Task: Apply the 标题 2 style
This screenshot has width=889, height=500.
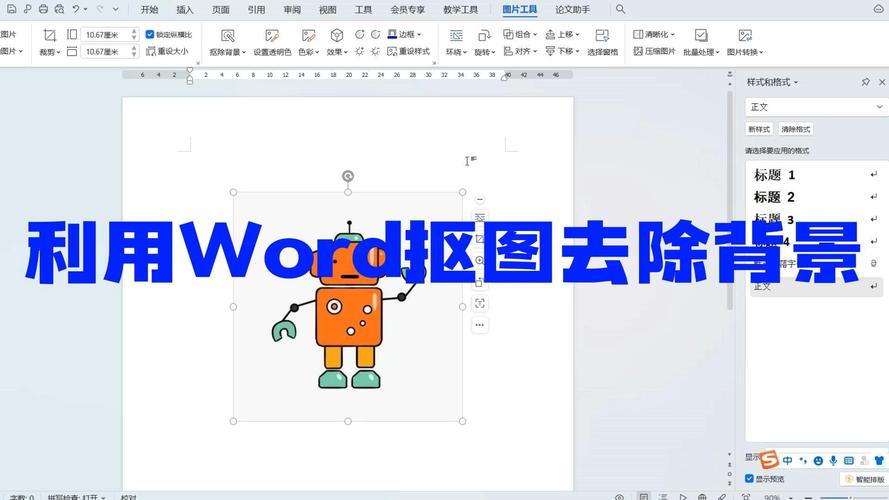Action: [x=816, y=197]
